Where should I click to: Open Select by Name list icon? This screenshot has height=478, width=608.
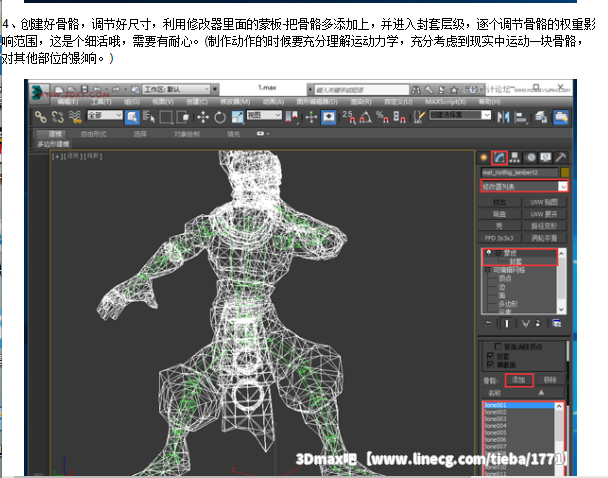point(149,117)
